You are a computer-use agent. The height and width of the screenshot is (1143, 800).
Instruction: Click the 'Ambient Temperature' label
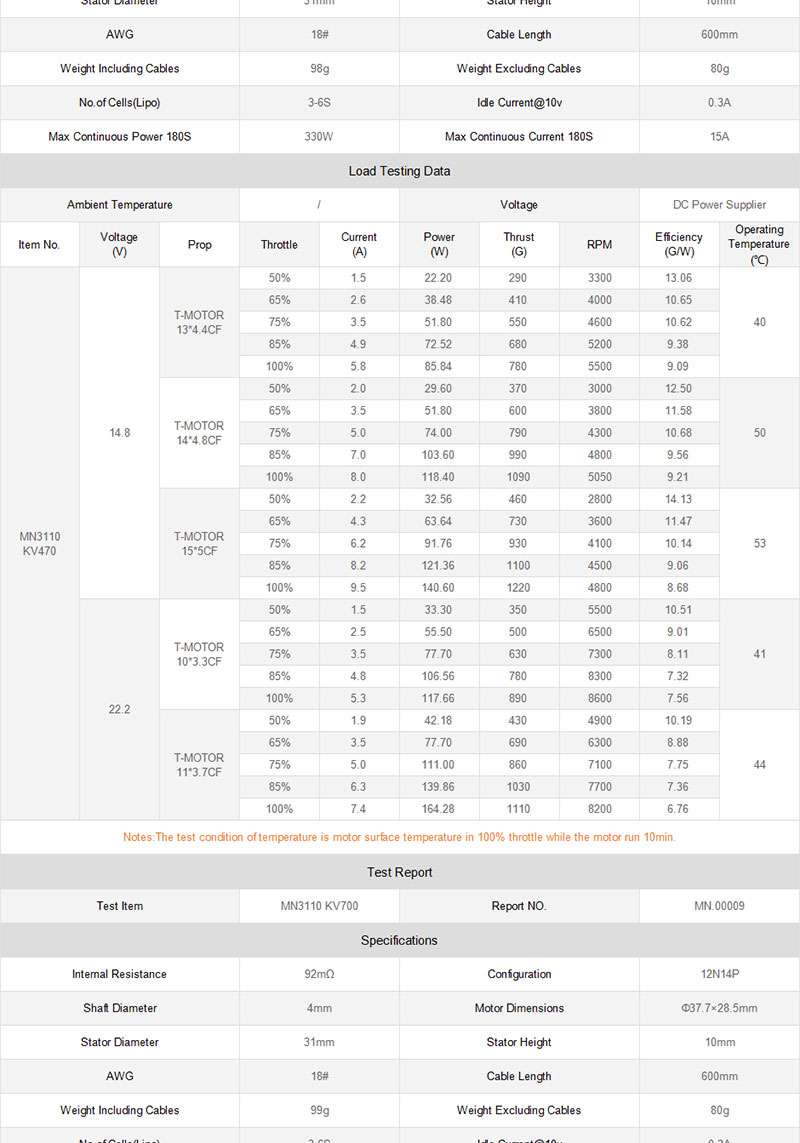tap(120, 205)
